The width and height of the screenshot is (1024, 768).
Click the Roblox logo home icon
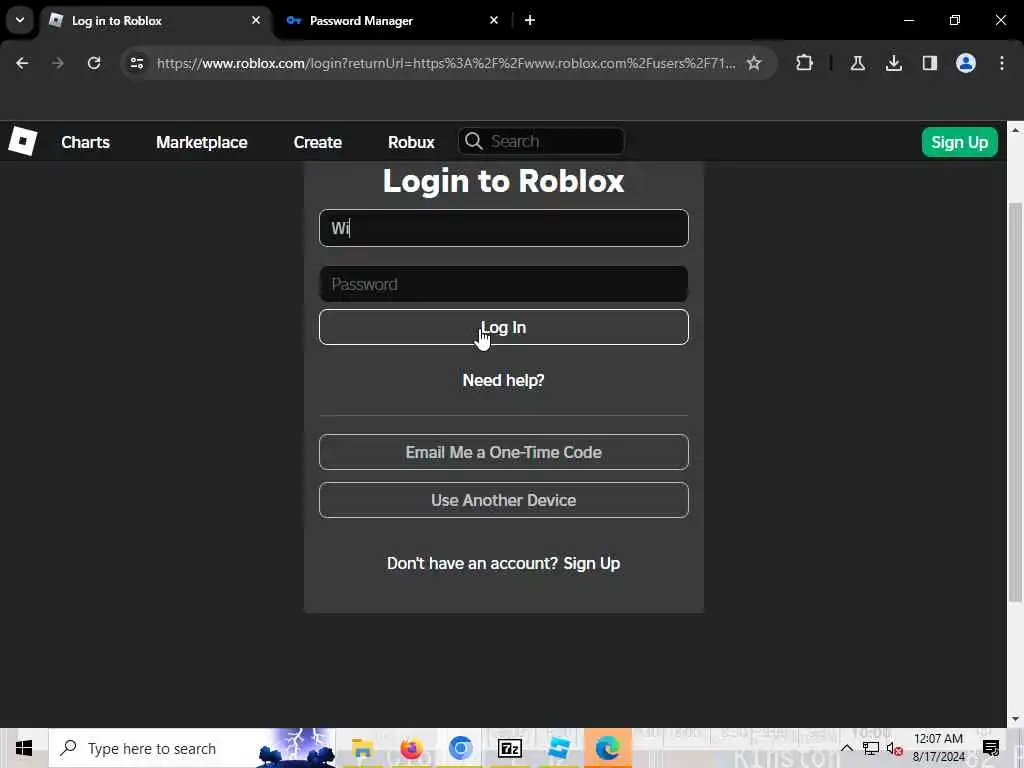[x=23, y=142]
